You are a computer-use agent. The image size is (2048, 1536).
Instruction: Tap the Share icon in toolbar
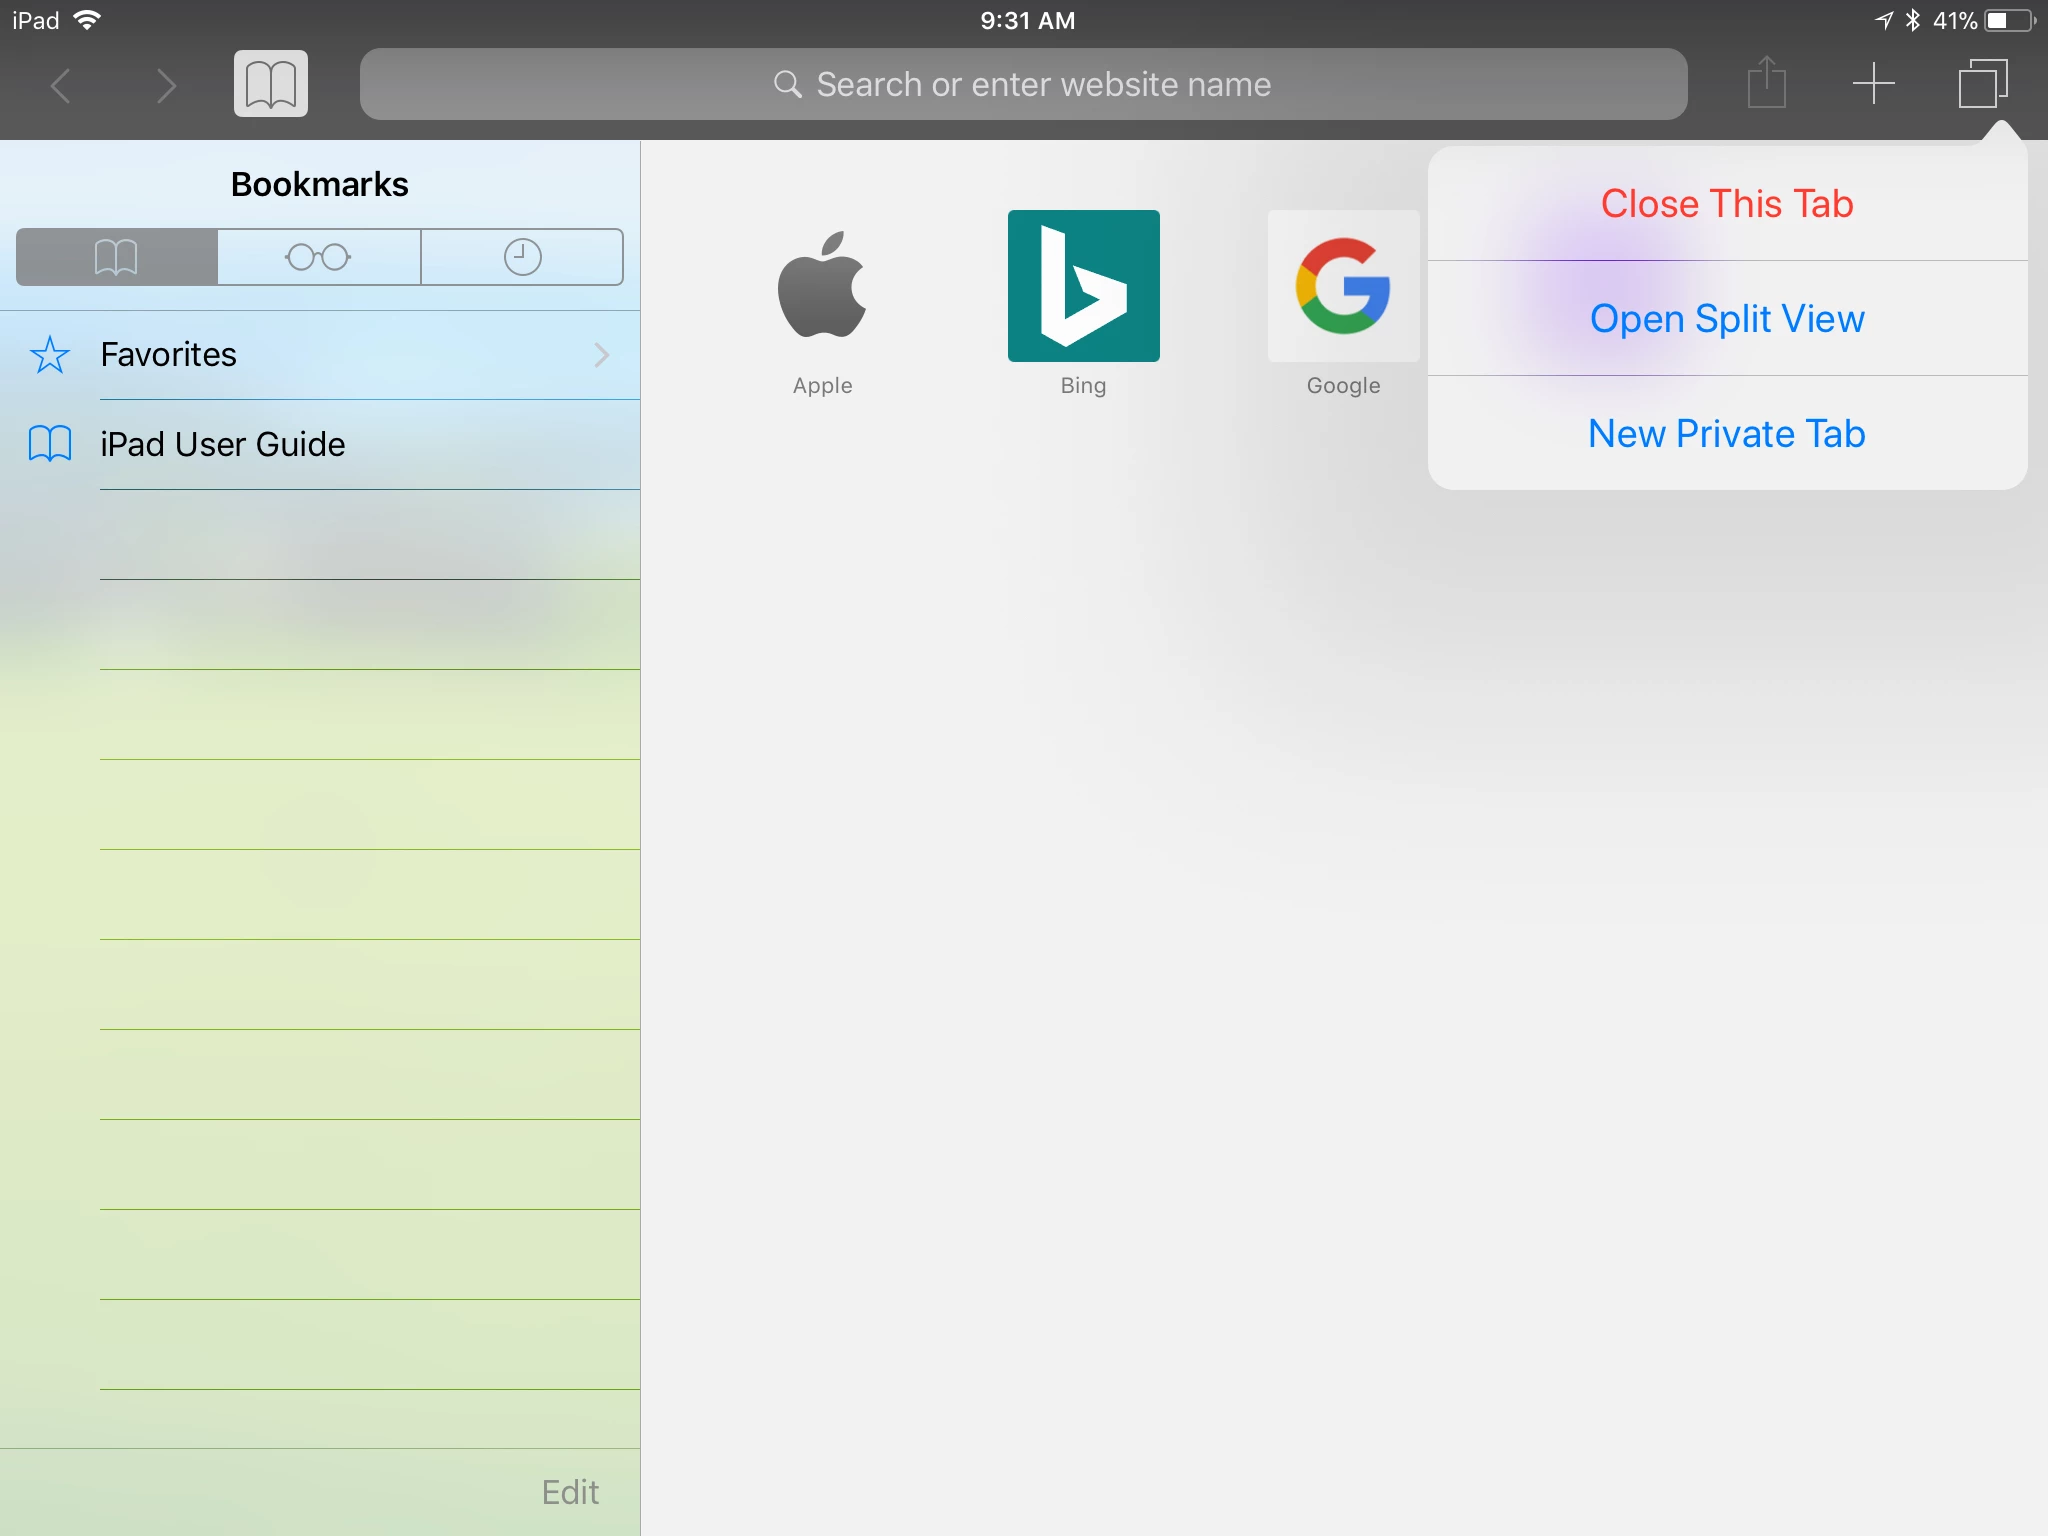pyautogui.click(x=1767, y=82)
